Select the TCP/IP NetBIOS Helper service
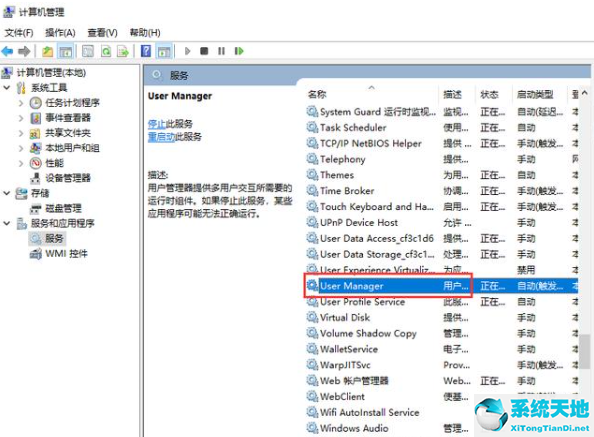594x437 pixels. click(442, 144)
